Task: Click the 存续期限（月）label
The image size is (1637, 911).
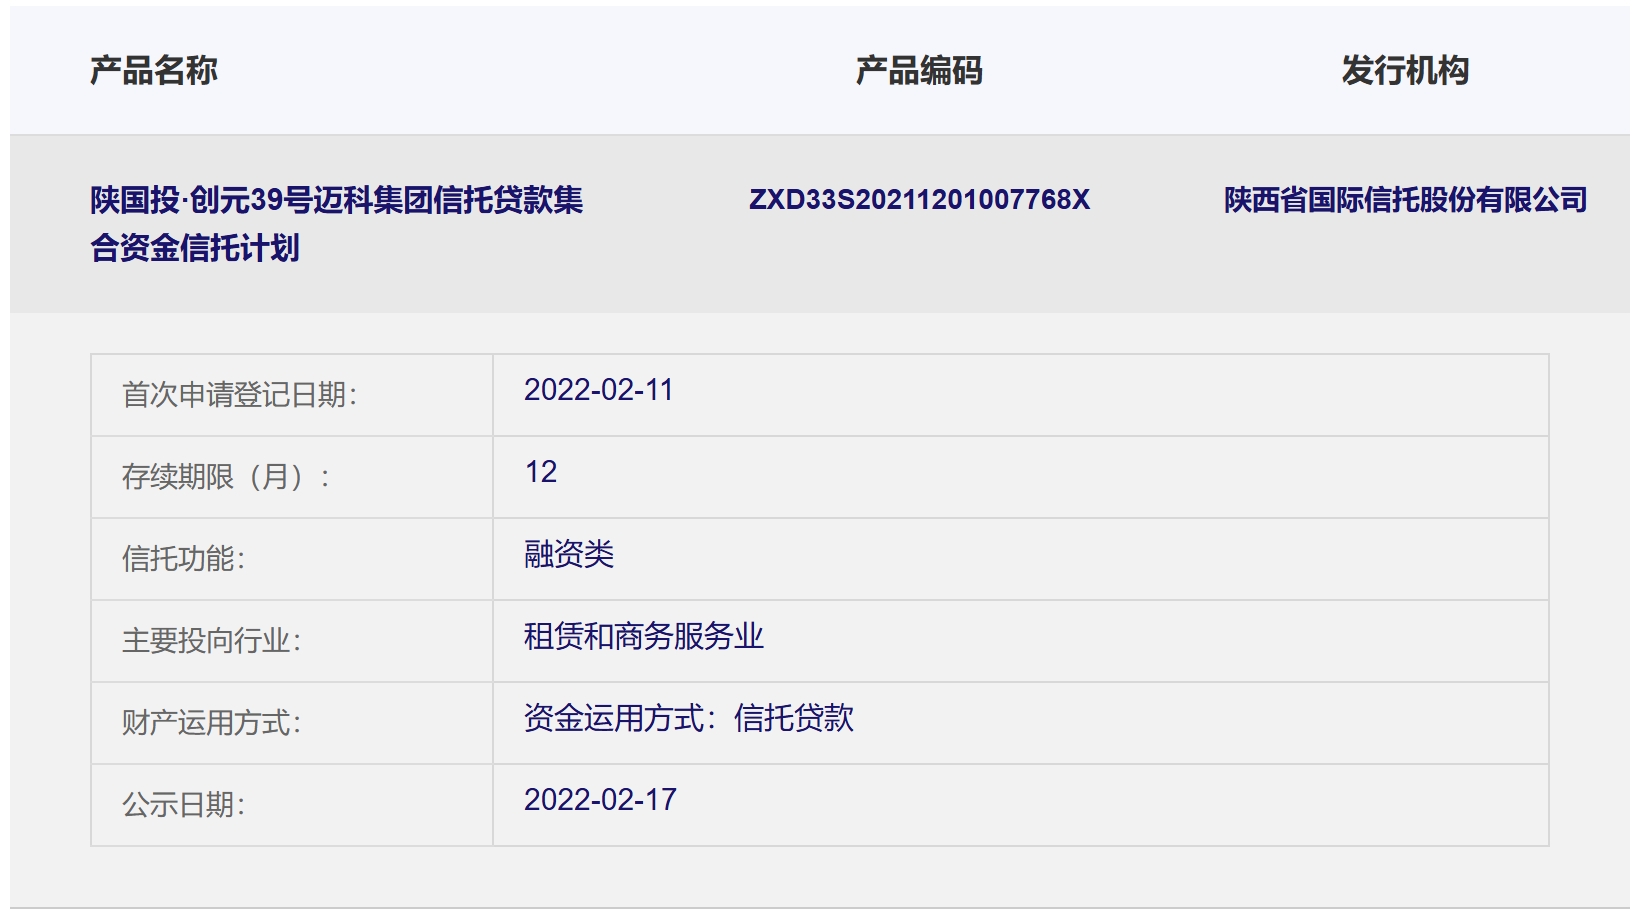Action: [226, 477]
